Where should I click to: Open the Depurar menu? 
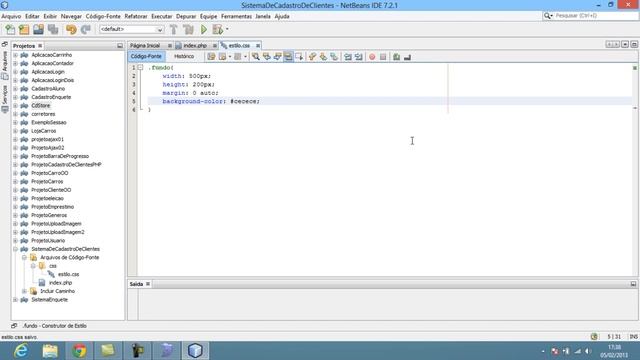click(186, 16)
